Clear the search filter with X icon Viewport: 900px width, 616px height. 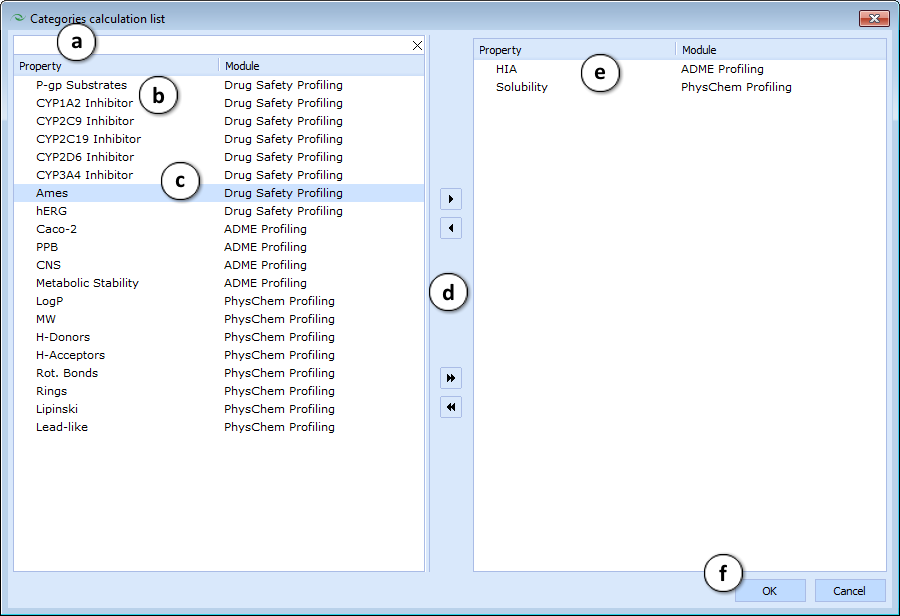coord(417,46)
